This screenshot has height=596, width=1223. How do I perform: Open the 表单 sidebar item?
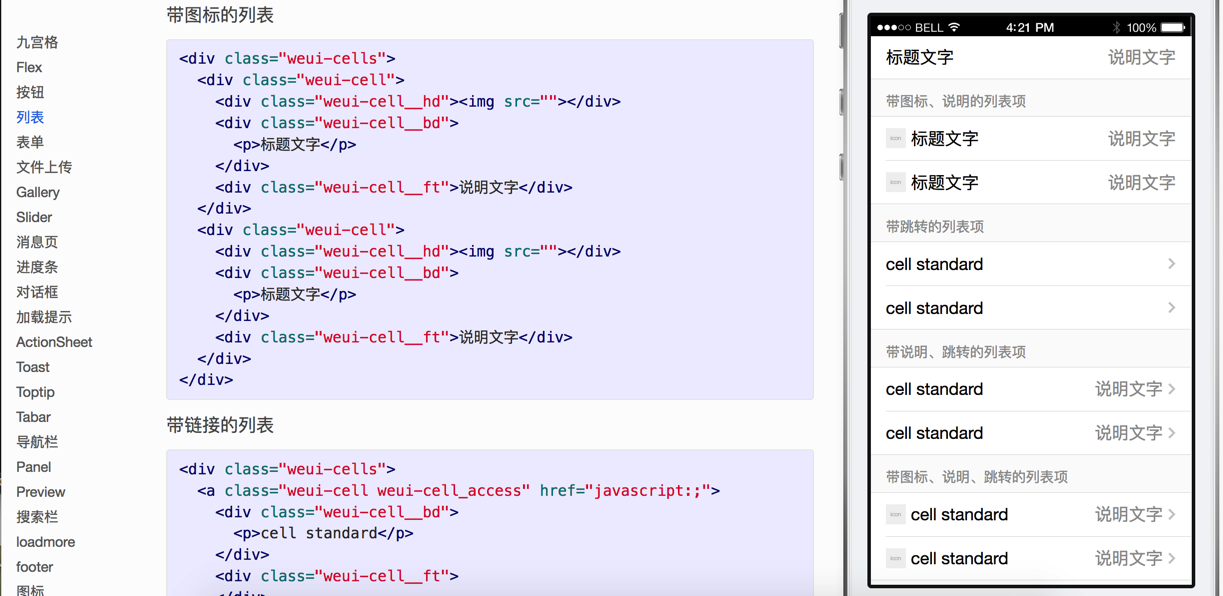click(30, 142)
